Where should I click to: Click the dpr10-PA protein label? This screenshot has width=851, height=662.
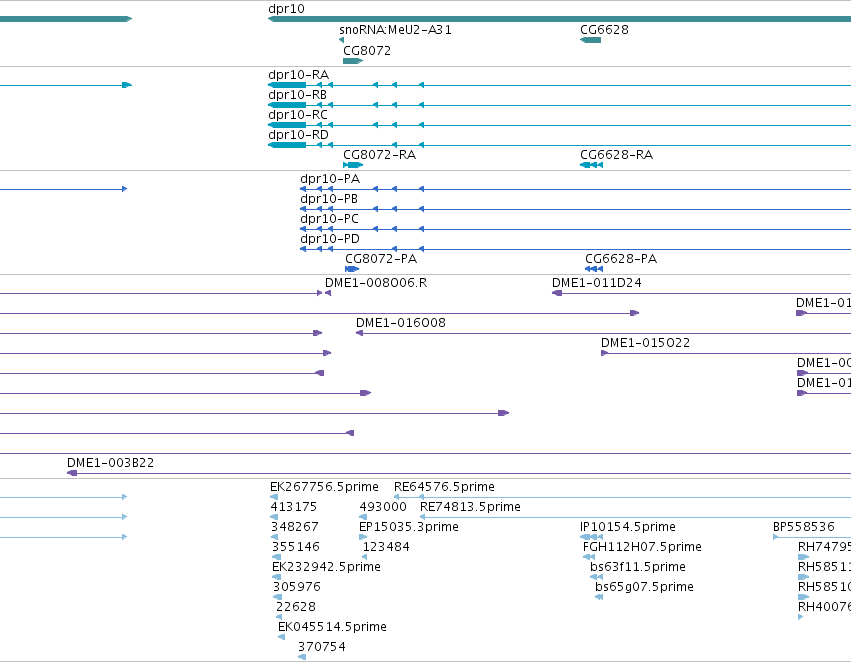point(329,179)
